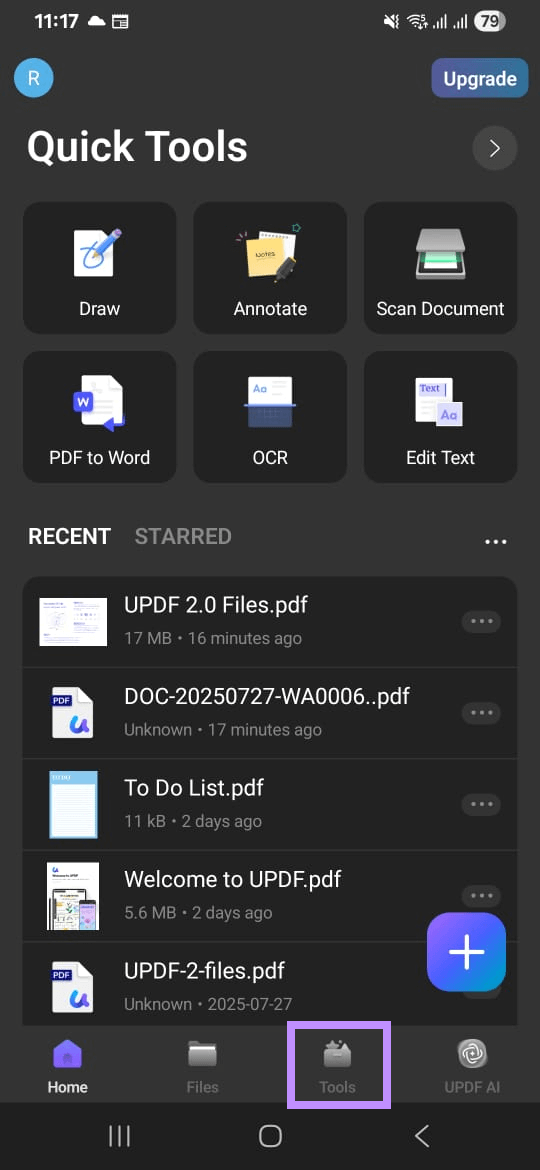Open DOC-20250727-WA0006..pdf

(270, 713)
